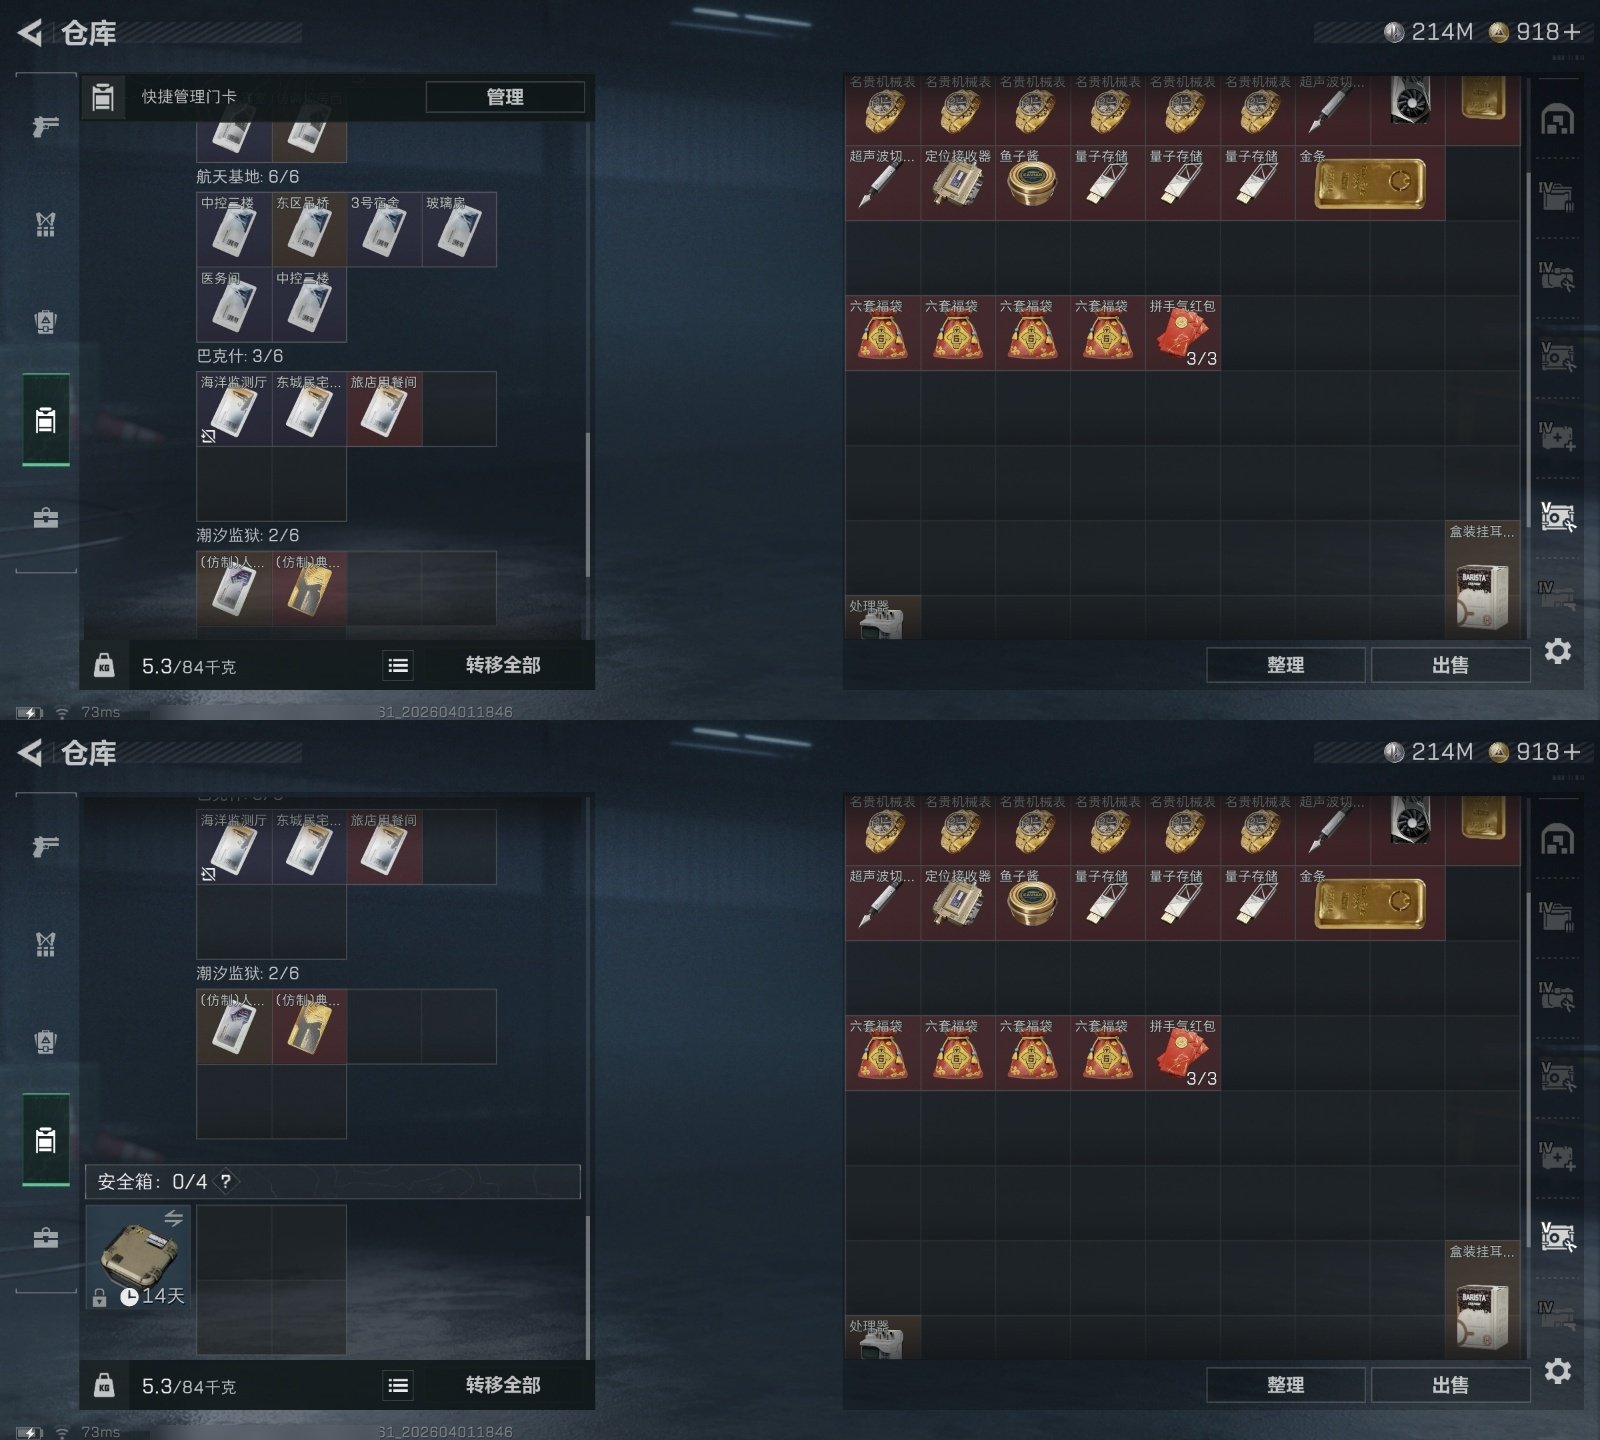Screen dimensions: 1600x1440
Task: Click the left panel vertical scrollbar
Action: tap(588, 504)
